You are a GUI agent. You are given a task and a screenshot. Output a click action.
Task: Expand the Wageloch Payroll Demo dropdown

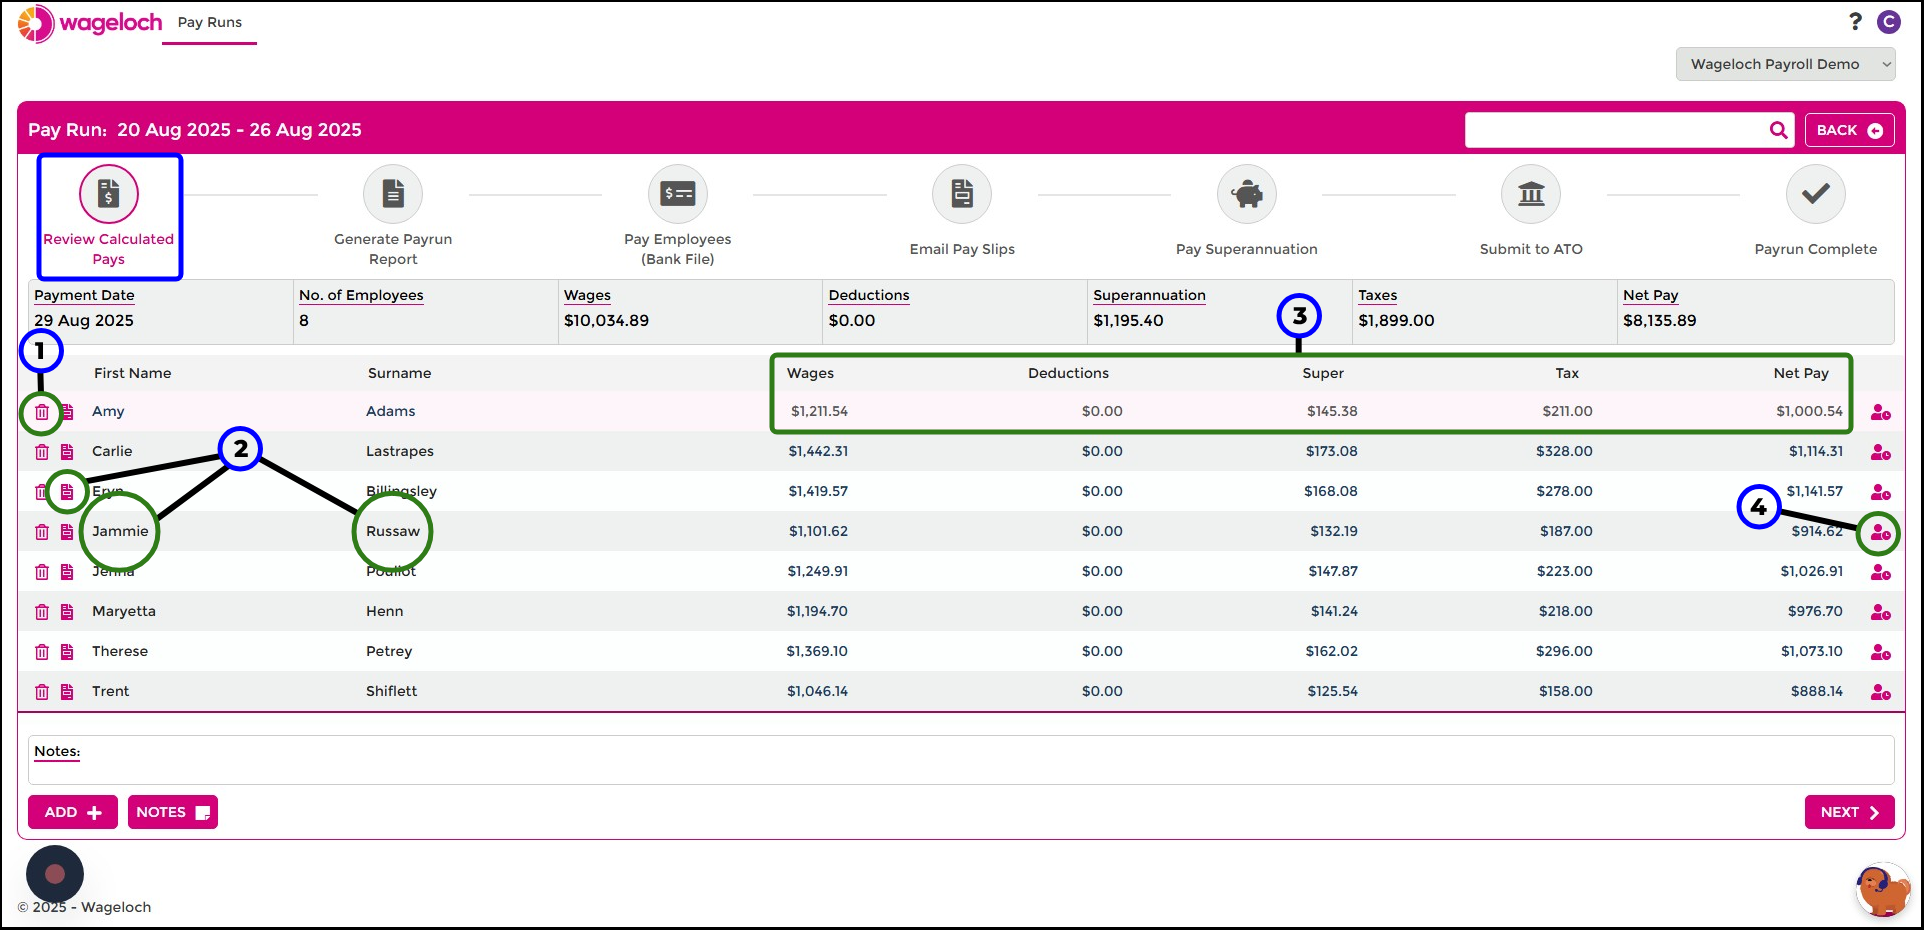tap(1785, 64)
